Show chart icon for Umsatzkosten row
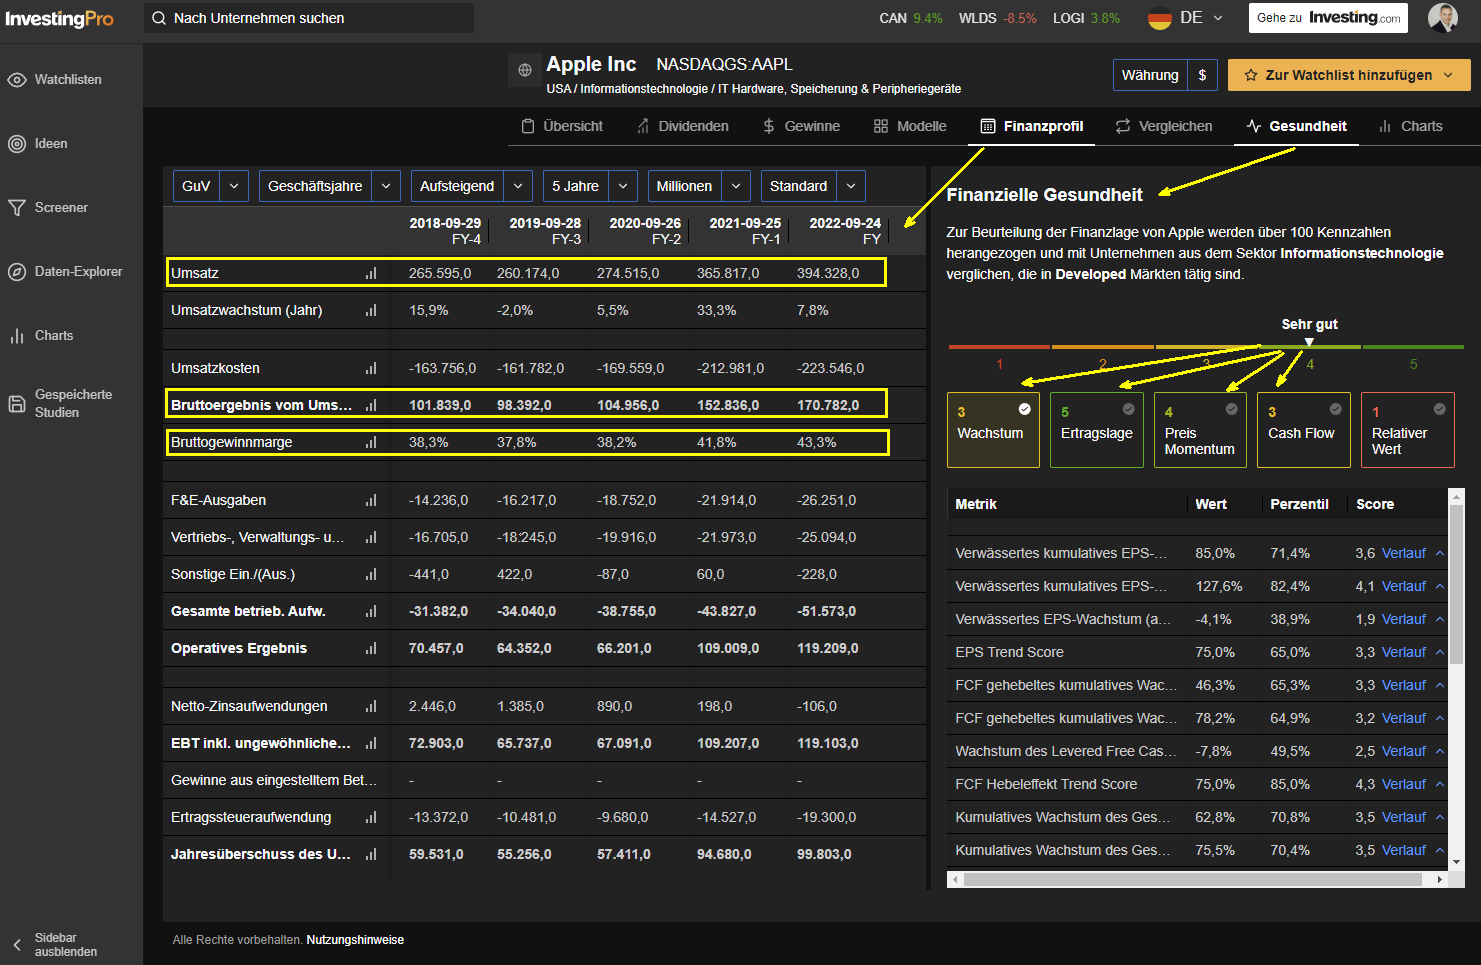Viewport: 1481px width, 965px height. tap(371, 368)
